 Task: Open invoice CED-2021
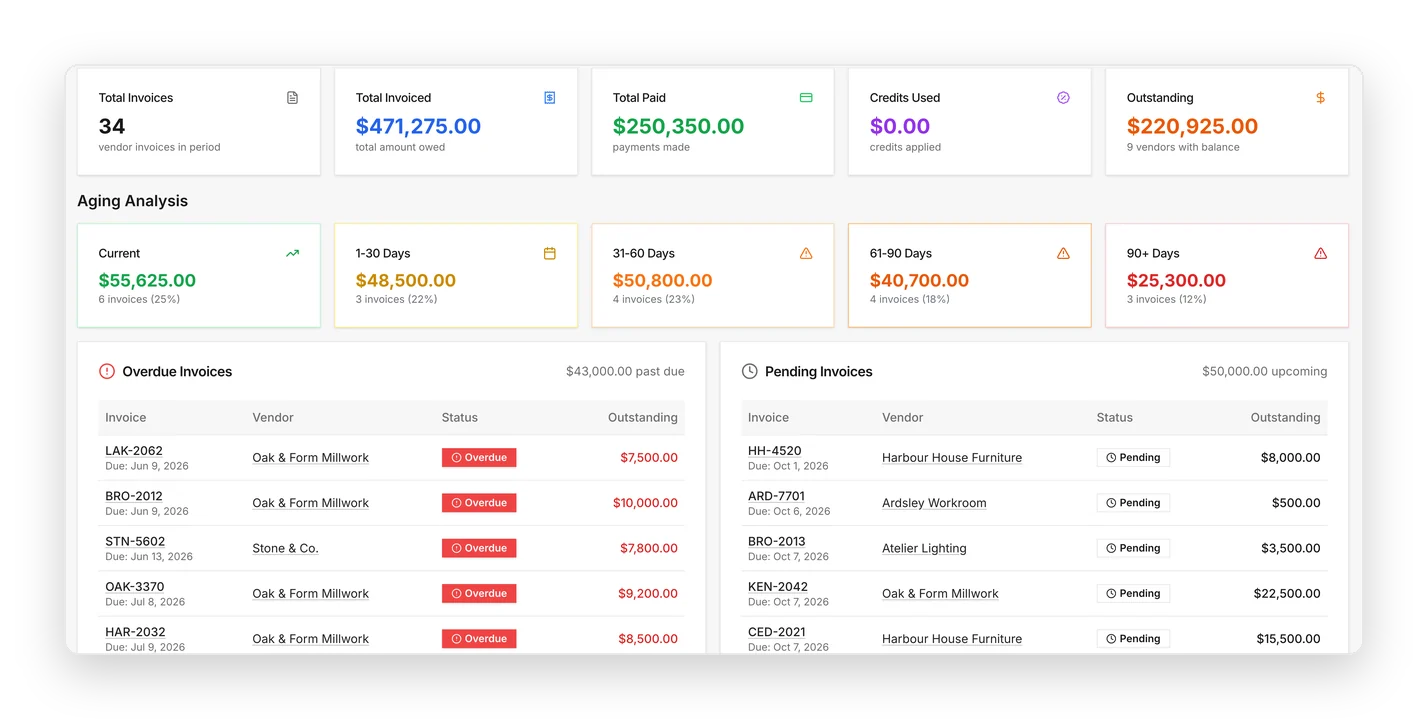(x=776, y=632)
